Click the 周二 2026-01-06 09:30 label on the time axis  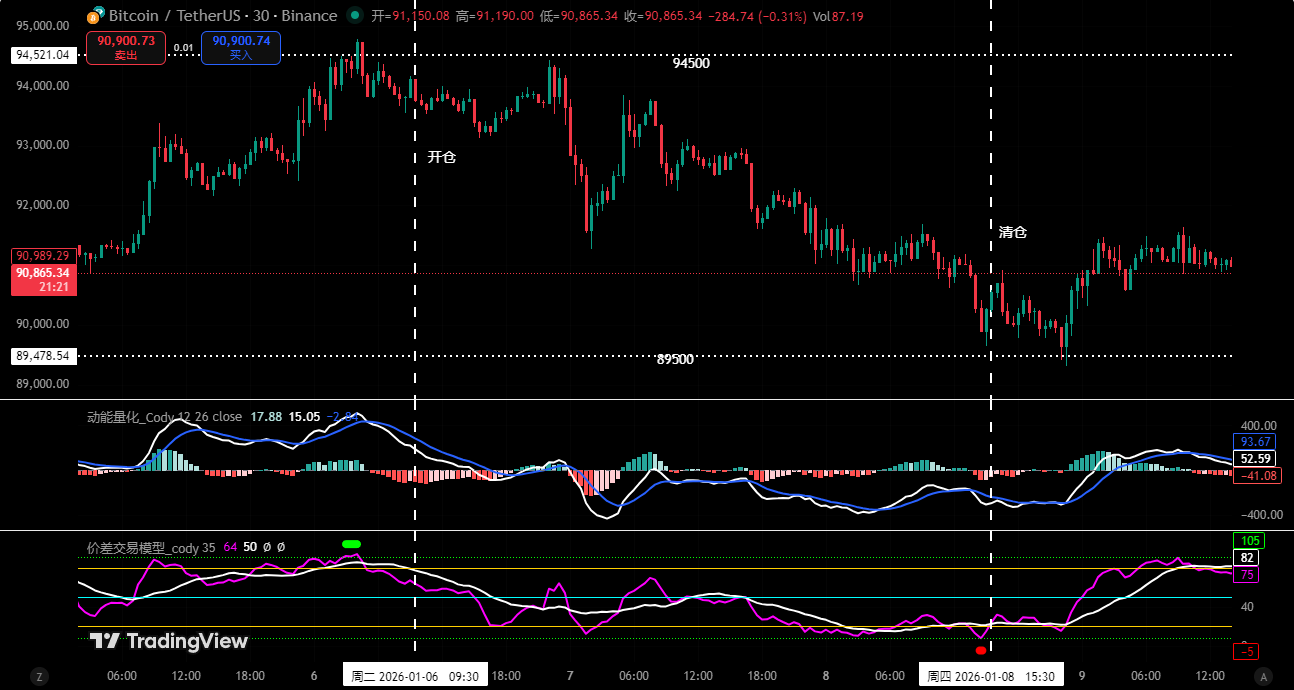pyautogui.click(x=414, y=675)
